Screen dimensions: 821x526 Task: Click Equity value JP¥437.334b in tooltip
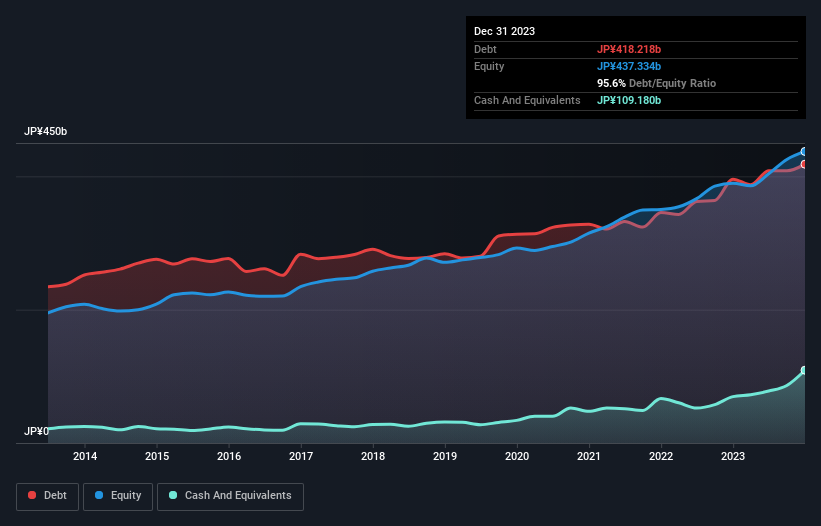629,66
